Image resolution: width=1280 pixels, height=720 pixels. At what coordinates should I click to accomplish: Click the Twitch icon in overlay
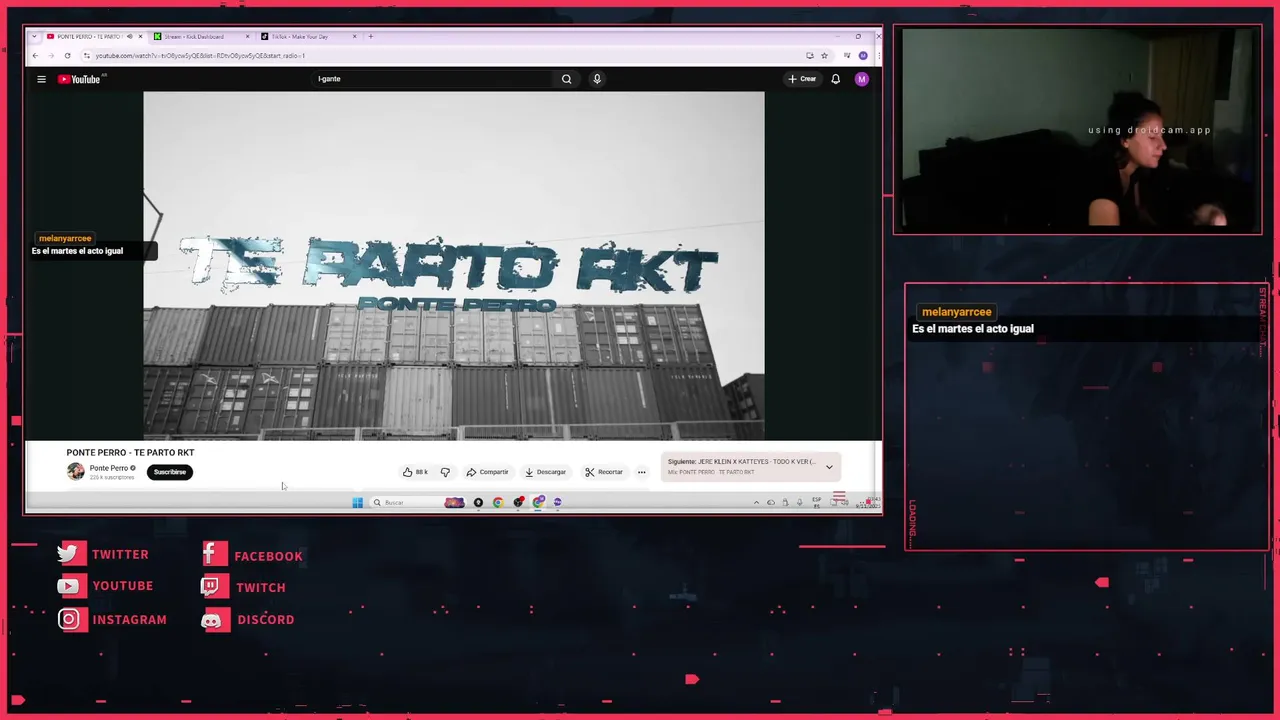tap(210, 587)
